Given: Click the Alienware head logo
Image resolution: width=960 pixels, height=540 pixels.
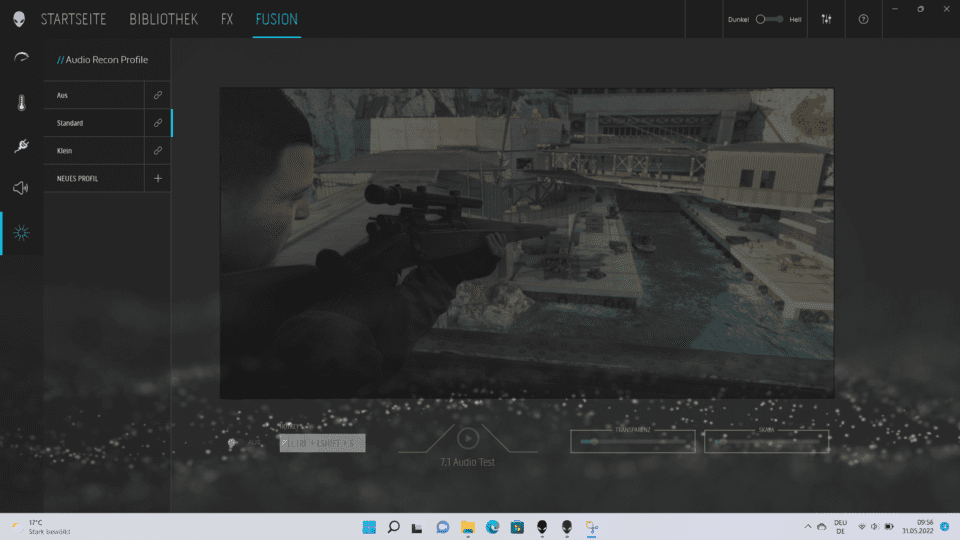Looking at the screenshot, I should 19,19.
